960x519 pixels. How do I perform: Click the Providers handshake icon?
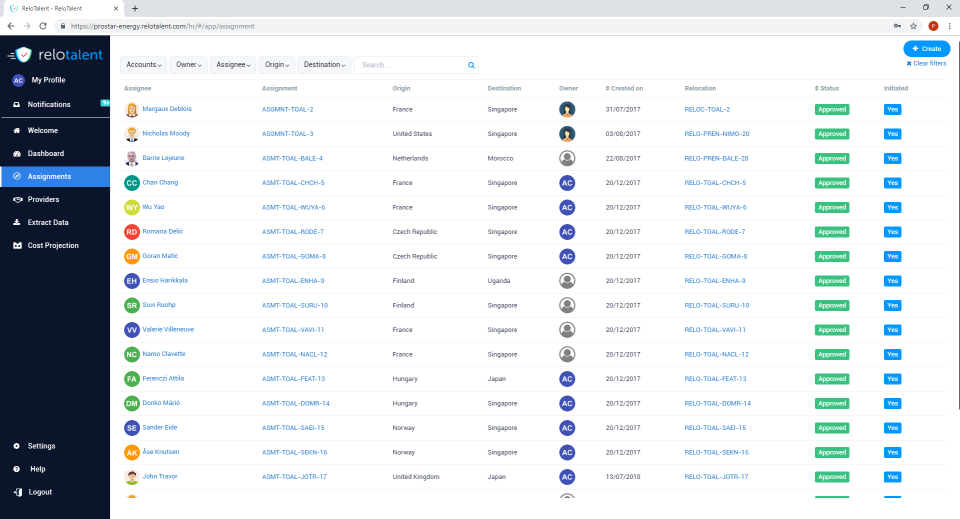[17, 200]
